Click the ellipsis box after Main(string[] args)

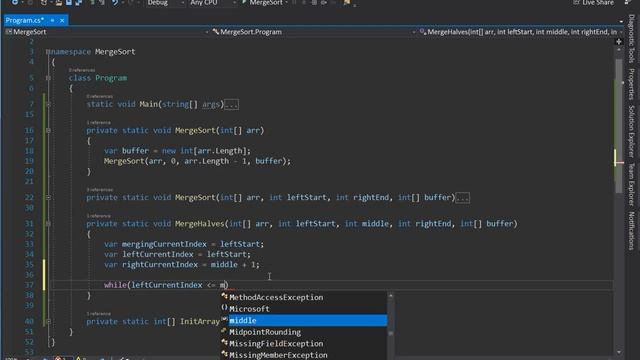pyautogui.click(x=231, y=104)
